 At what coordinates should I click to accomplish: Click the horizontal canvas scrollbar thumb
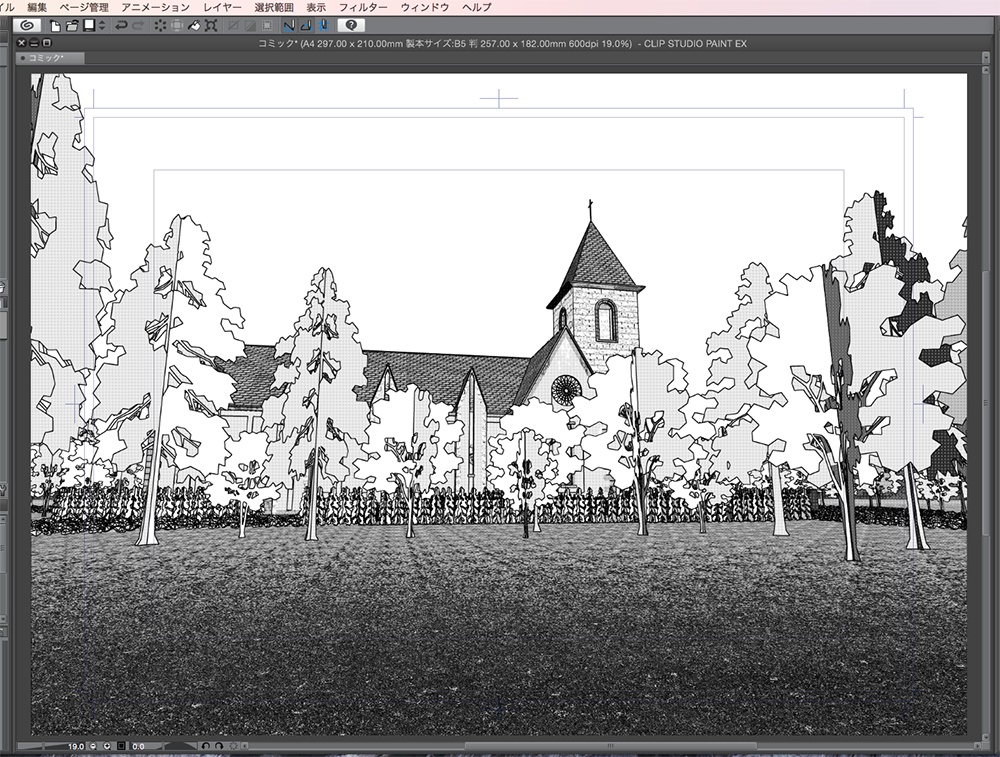point(610,746)
